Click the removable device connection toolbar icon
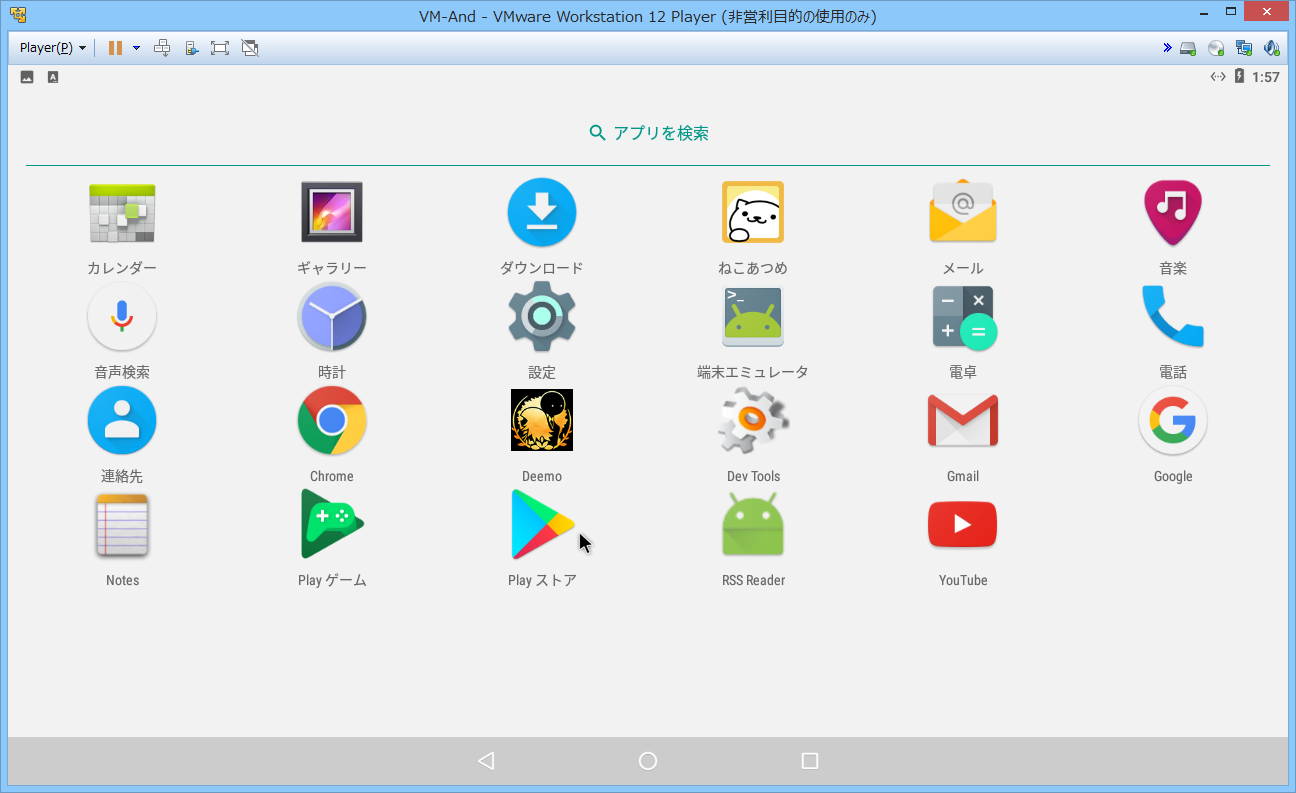 tap(191, 48)
